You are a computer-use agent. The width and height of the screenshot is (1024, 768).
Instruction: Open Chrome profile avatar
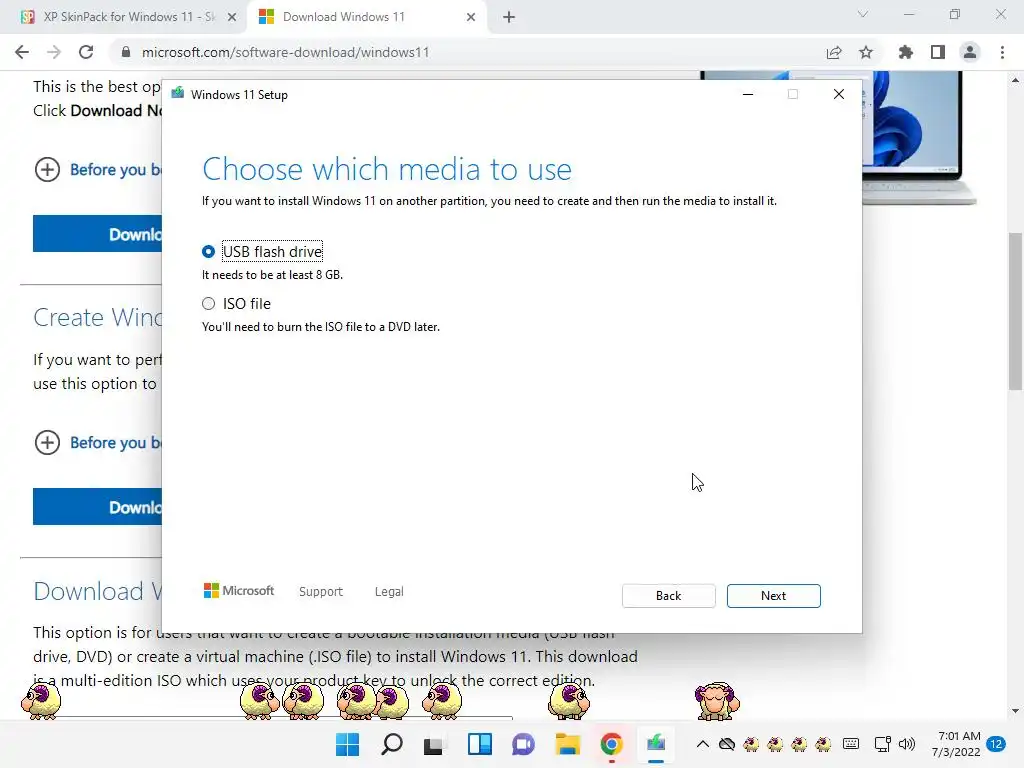(x=970, y=52)
